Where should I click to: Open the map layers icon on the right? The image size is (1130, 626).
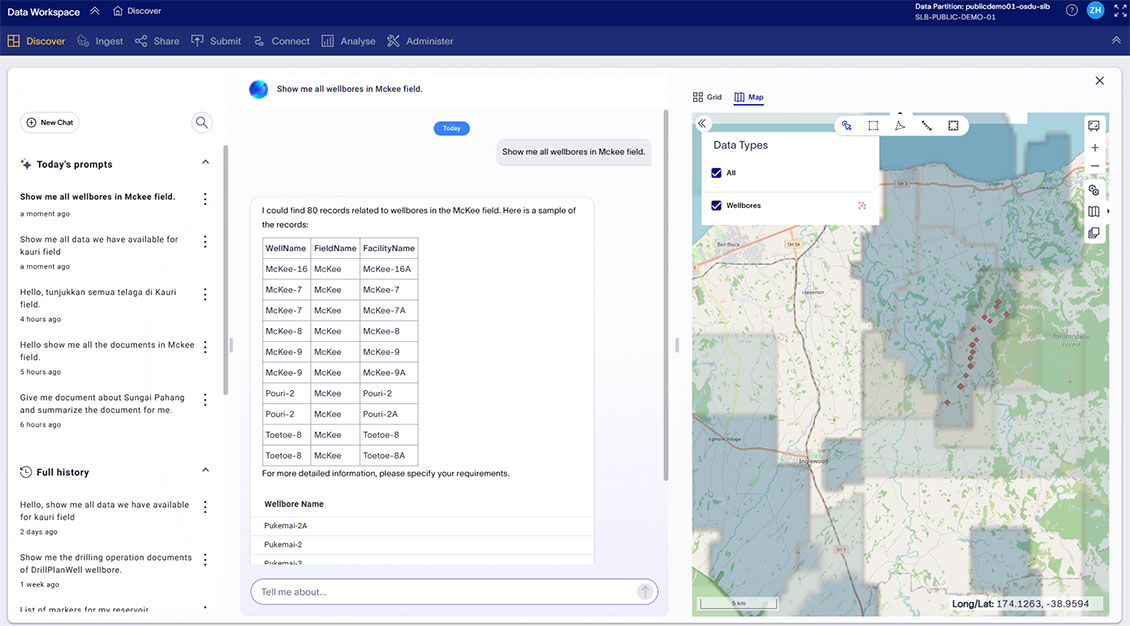coord(1094,232)
